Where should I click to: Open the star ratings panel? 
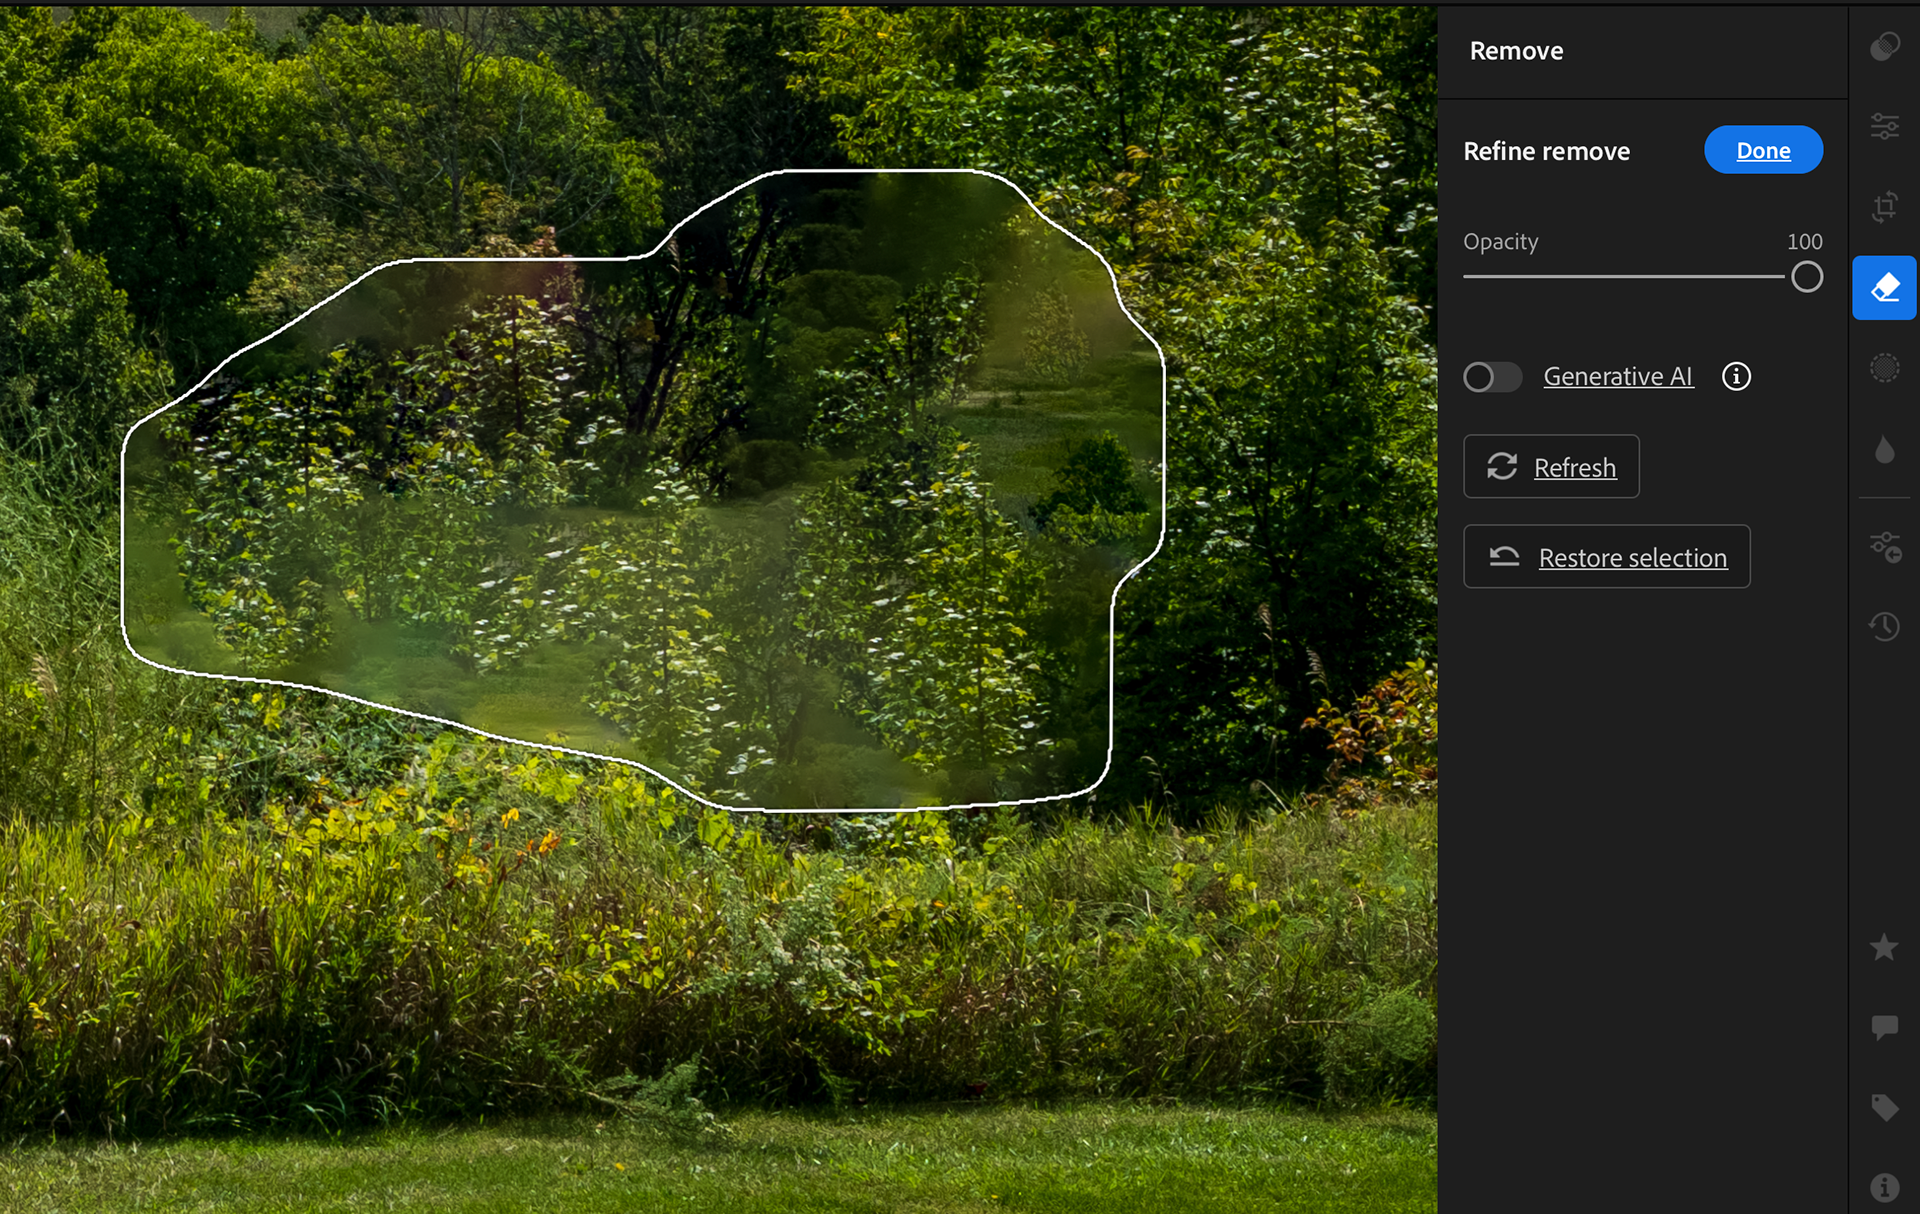point(1884,947)
